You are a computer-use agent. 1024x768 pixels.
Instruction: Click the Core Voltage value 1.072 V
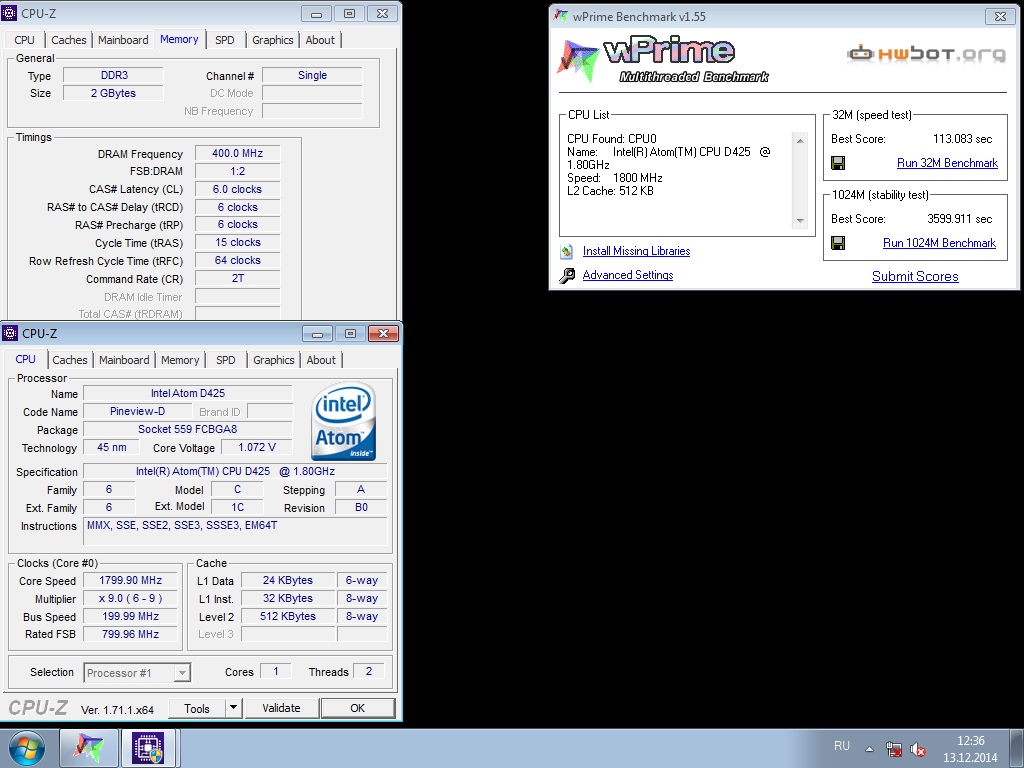coord(256,447)
